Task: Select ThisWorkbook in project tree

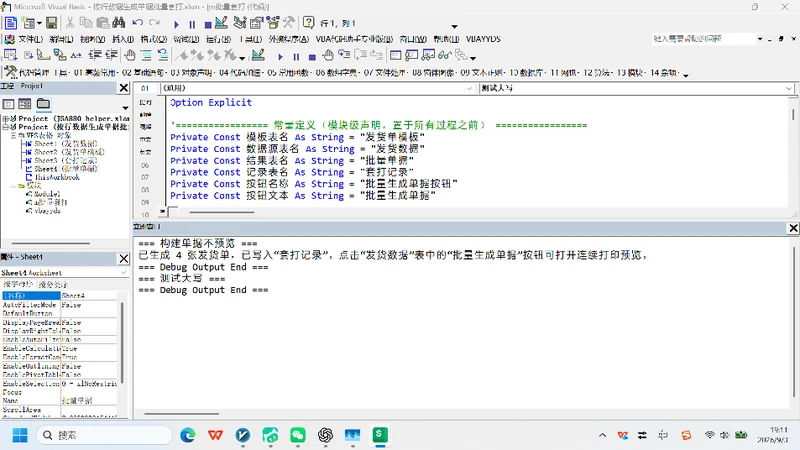Action: 57,177
